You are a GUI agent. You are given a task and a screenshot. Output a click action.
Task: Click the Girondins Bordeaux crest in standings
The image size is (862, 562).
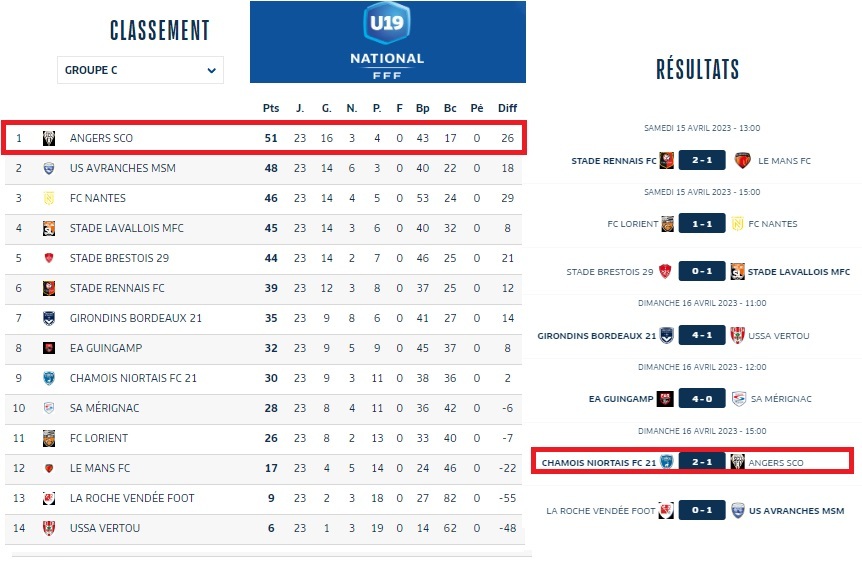(48, 318)
